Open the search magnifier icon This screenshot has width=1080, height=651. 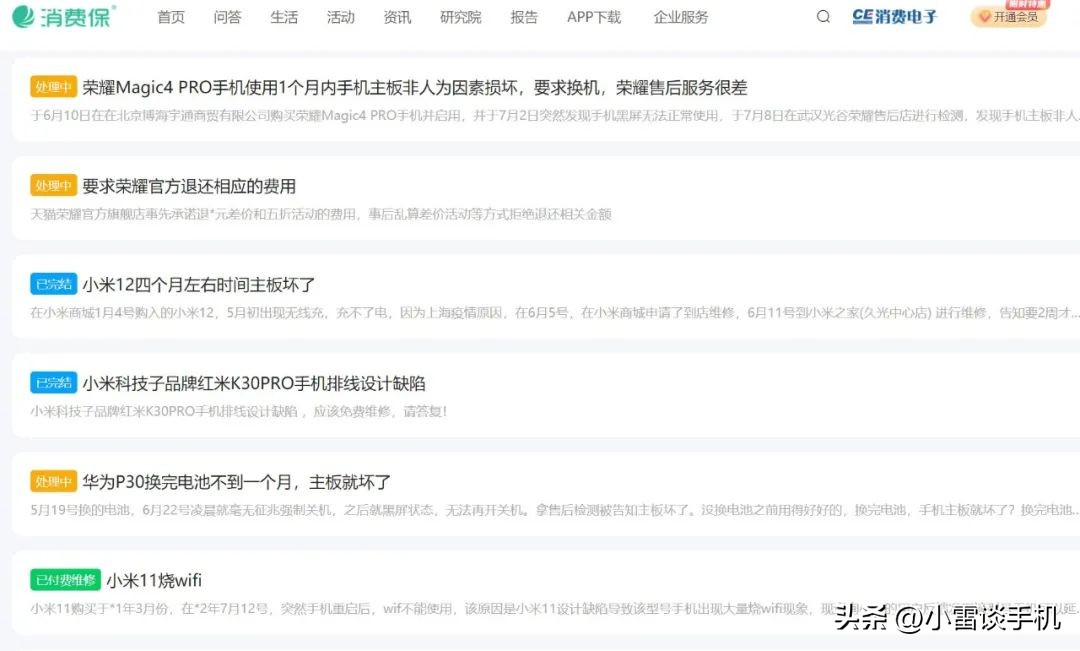(x=823, y=17)
